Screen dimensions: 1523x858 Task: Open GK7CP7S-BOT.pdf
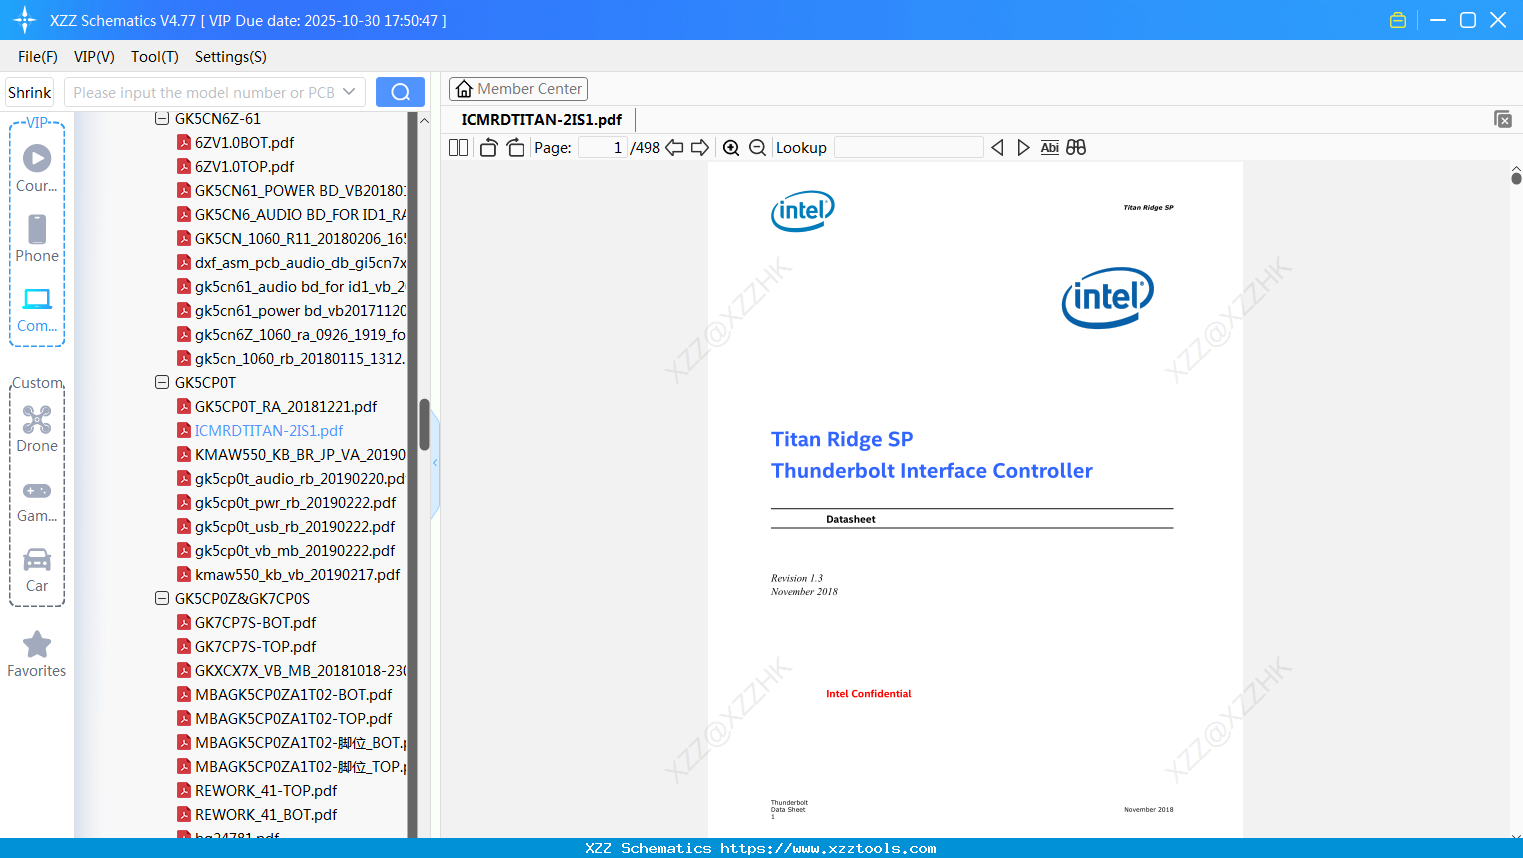(x=255, y=623)
